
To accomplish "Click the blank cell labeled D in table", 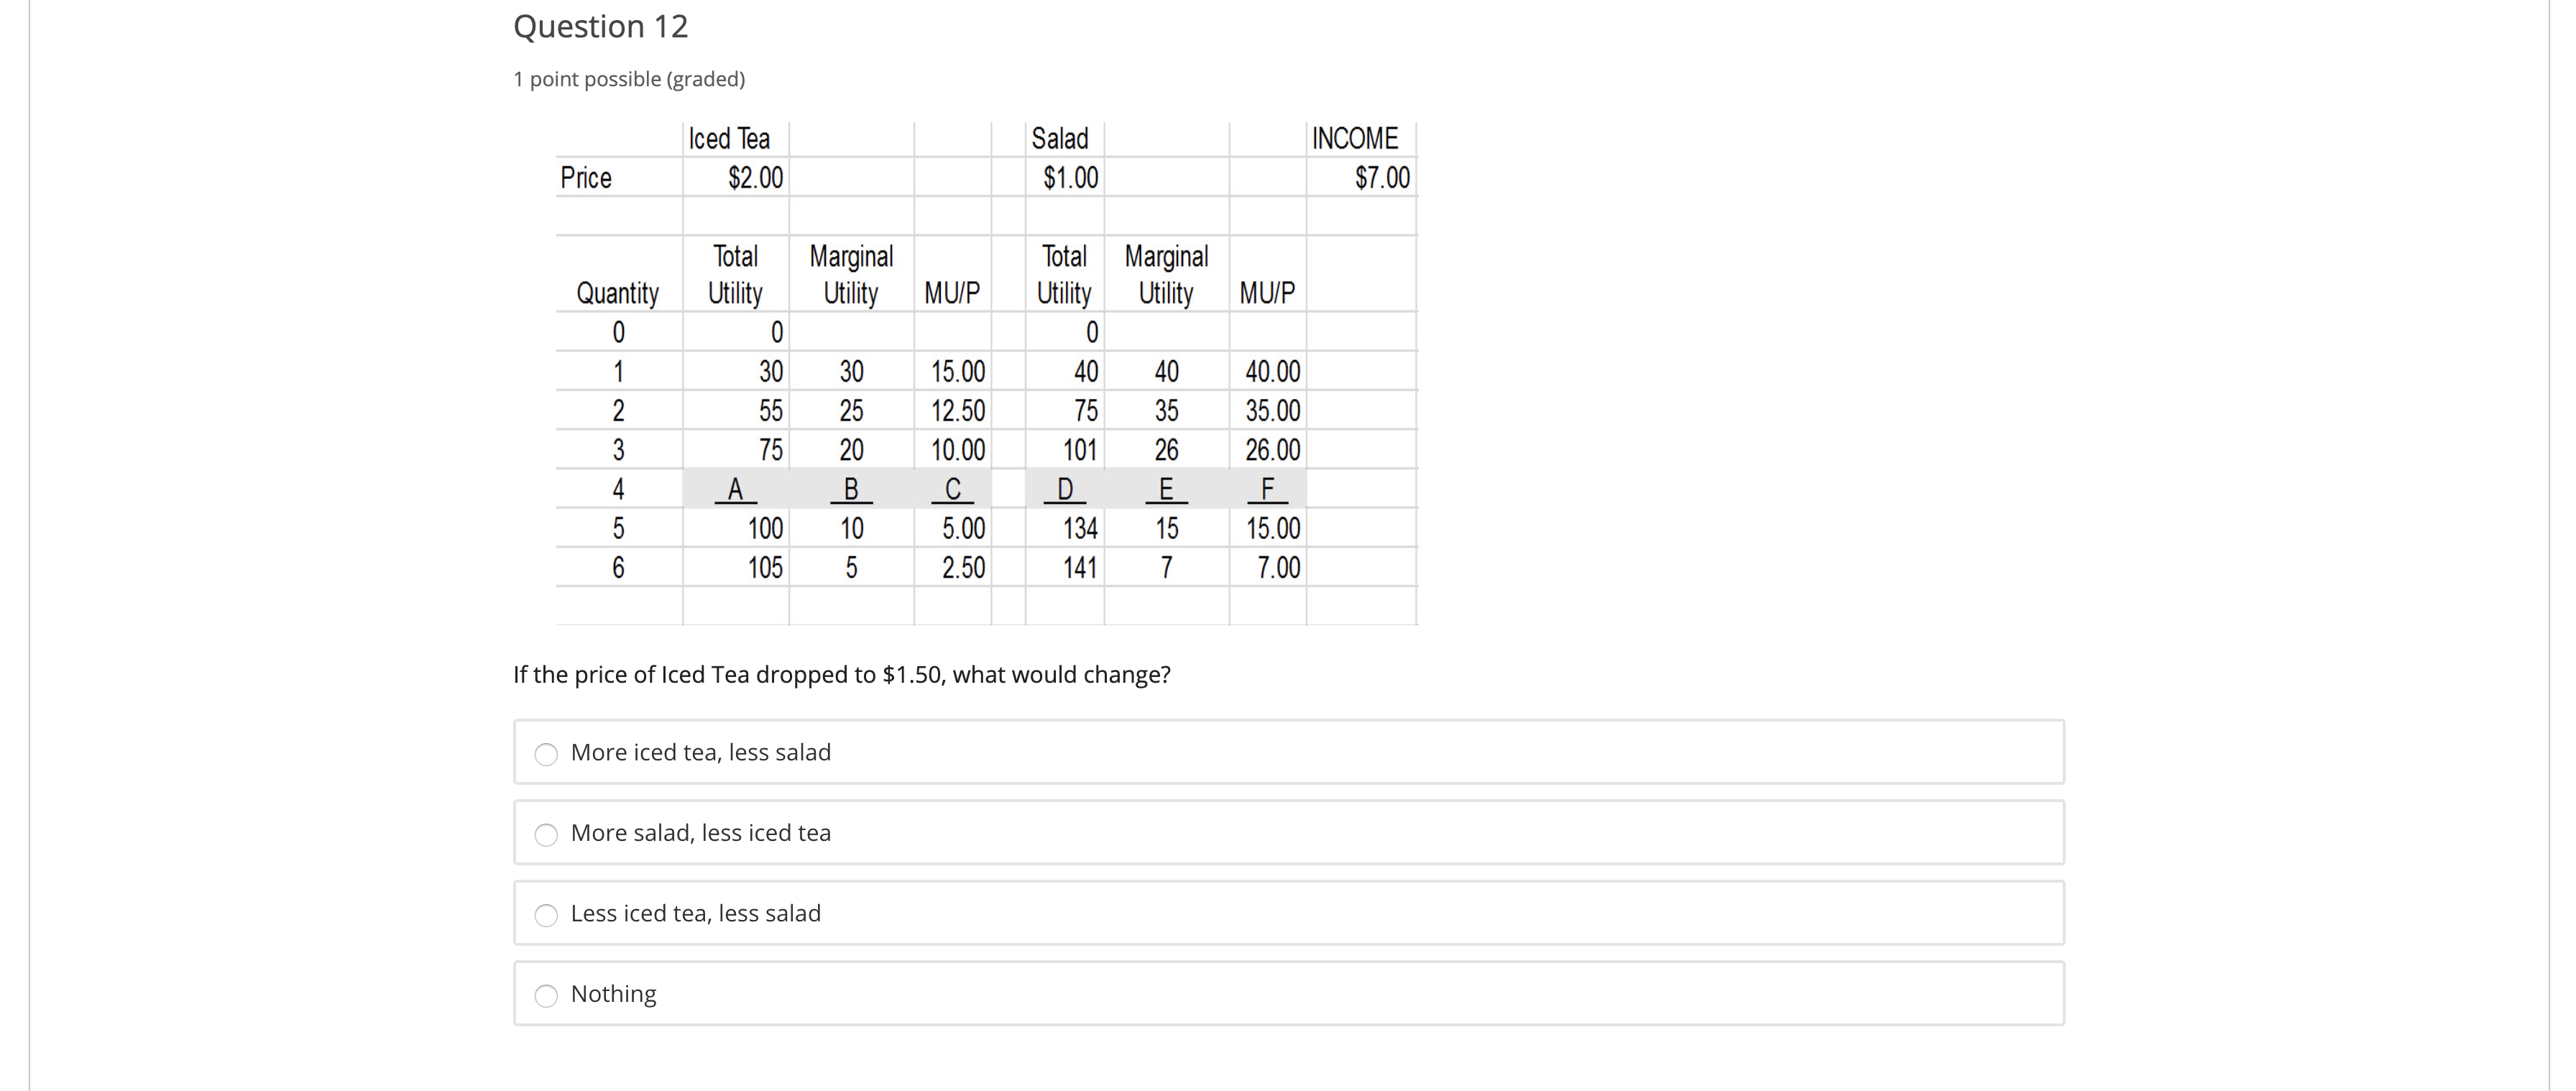I will tap(1065, 489).
